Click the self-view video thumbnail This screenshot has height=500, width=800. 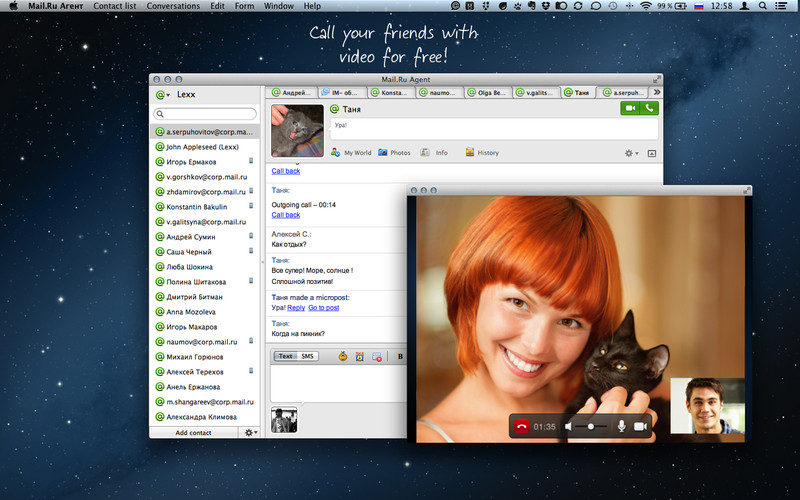click(707, 406)
